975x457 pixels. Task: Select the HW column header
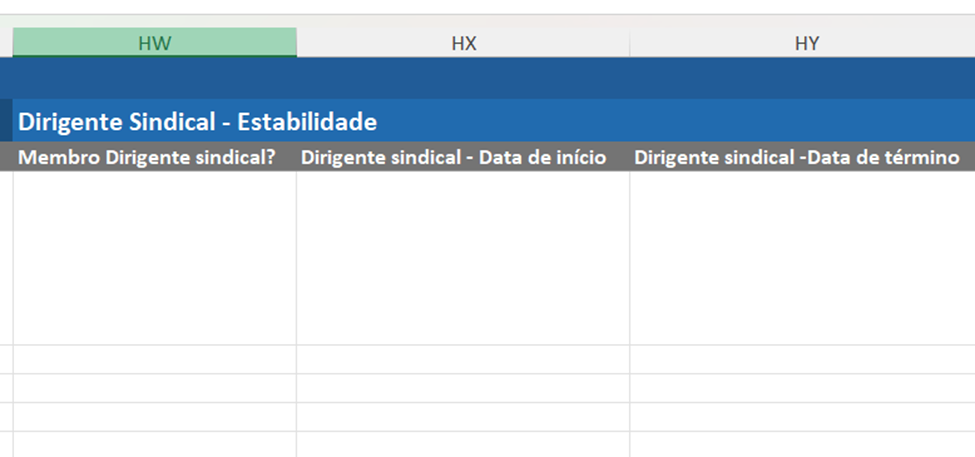(x=155, y=43)
